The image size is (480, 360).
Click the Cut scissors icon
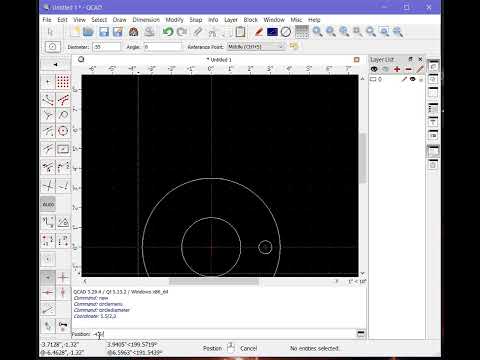point(212,32)
